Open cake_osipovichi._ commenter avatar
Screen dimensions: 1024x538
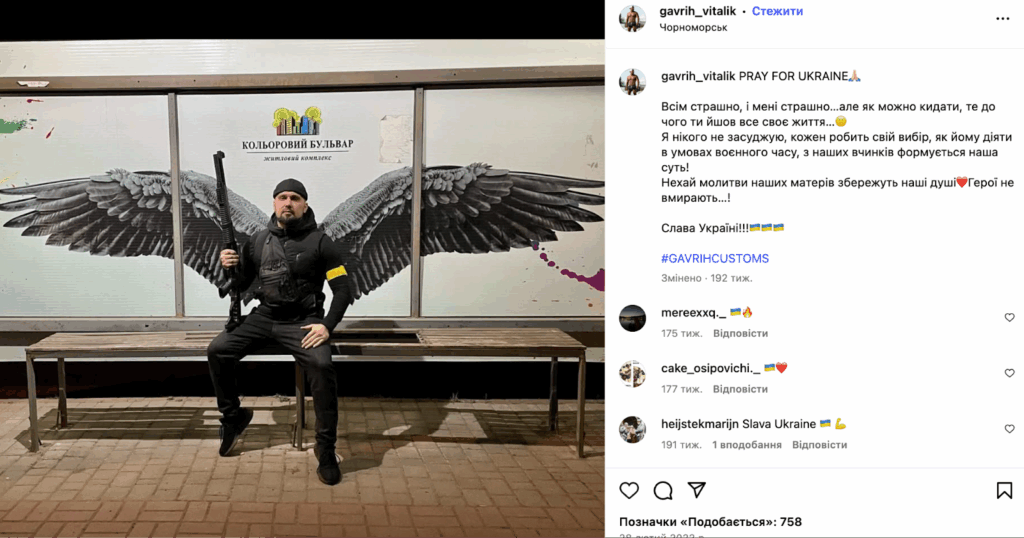[x=632, y=373]
